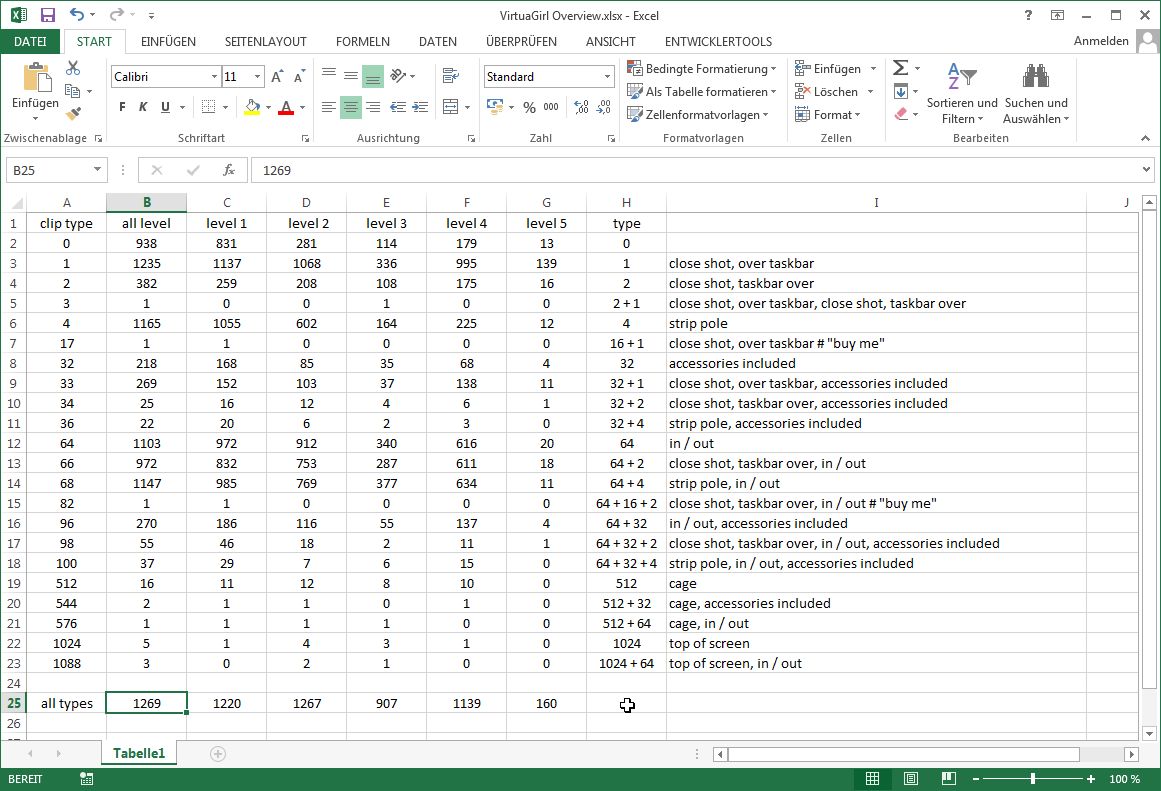Add a decimal place
The width and height of the screenshot is (1161, 791).
coord(581,107)
